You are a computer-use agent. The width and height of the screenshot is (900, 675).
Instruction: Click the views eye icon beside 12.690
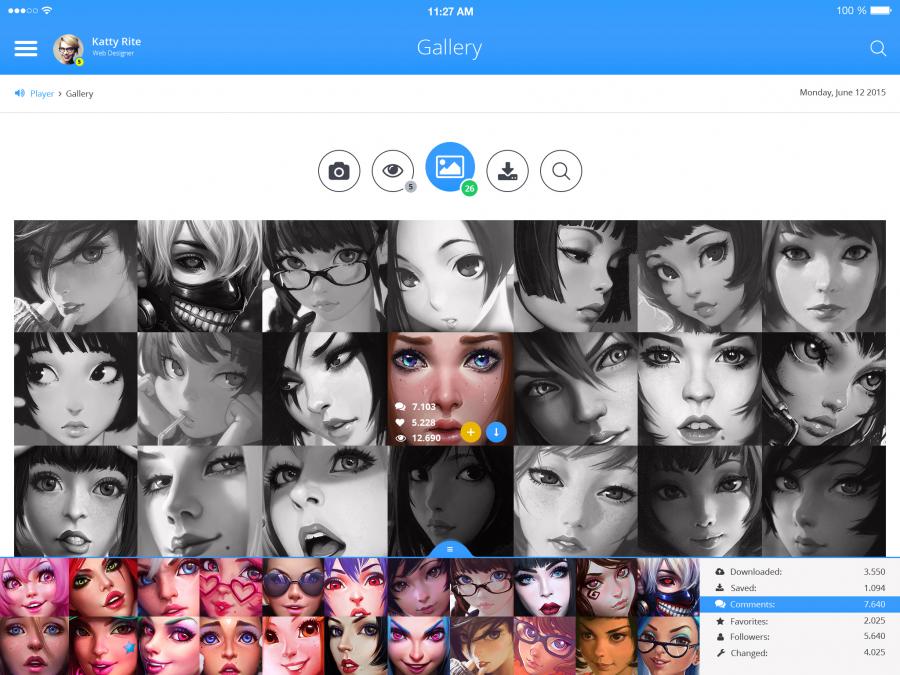401,438
